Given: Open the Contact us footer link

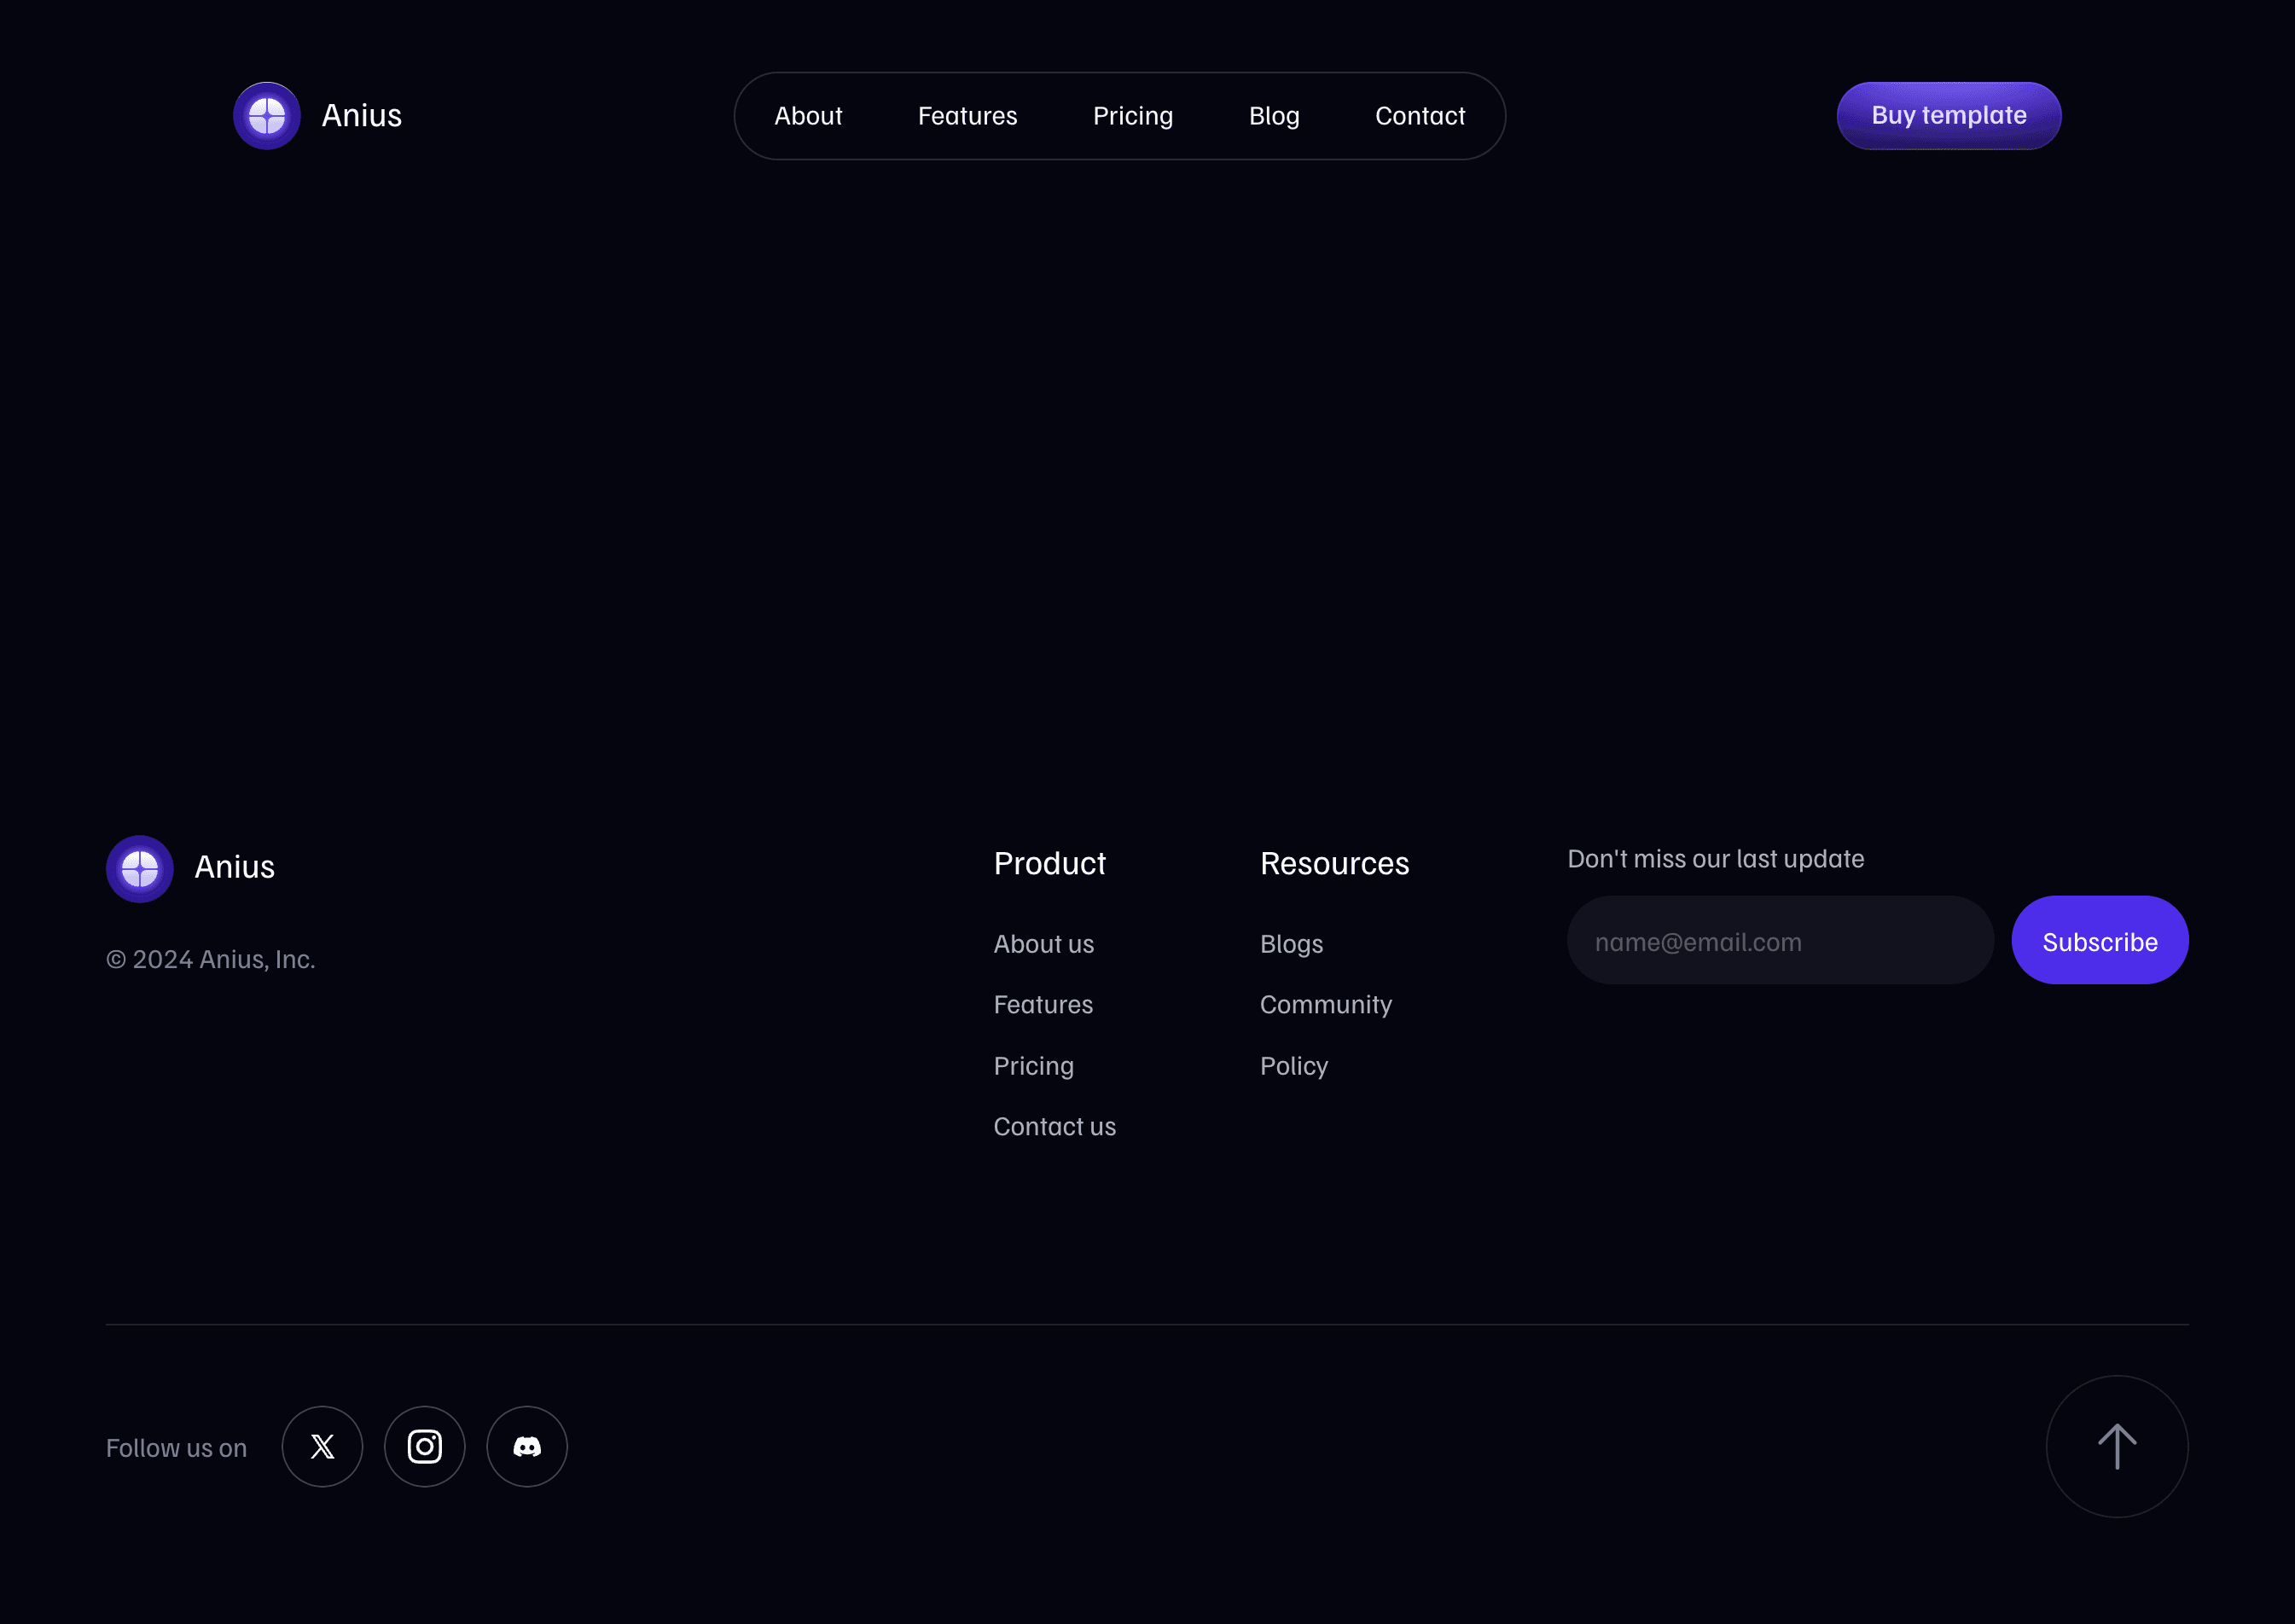Looking at the screenshot, I should pos(1055,1127).
